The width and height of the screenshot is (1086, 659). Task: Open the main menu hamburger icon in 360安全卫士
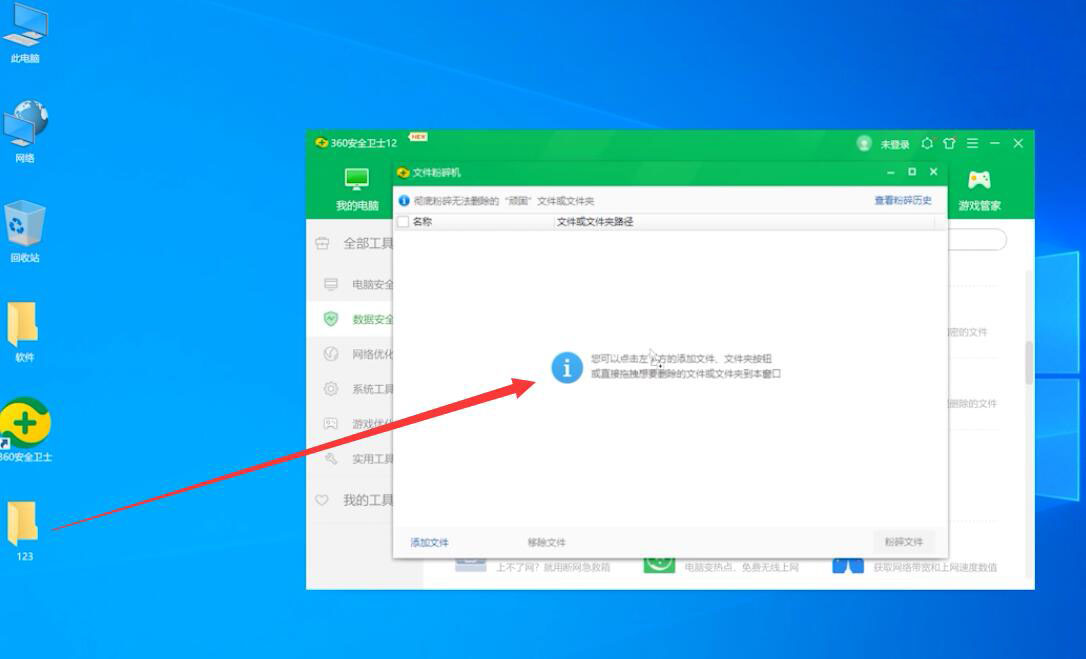click(972, 143)
